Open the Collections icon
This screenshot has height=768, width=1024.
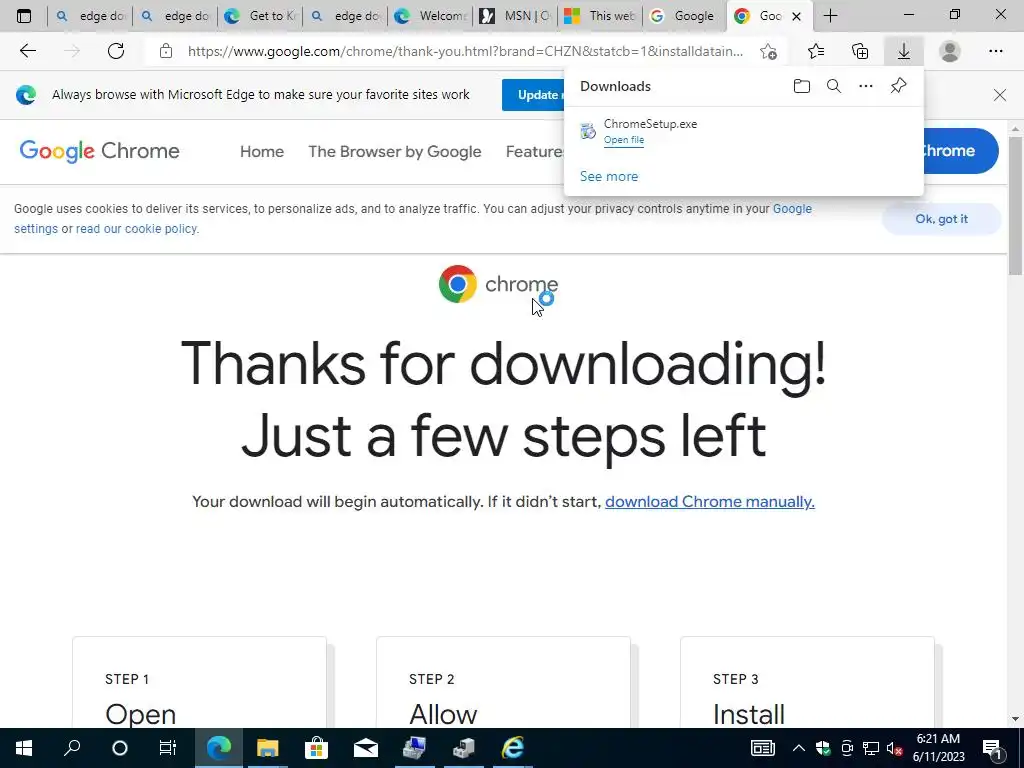(x=860, y=51)
